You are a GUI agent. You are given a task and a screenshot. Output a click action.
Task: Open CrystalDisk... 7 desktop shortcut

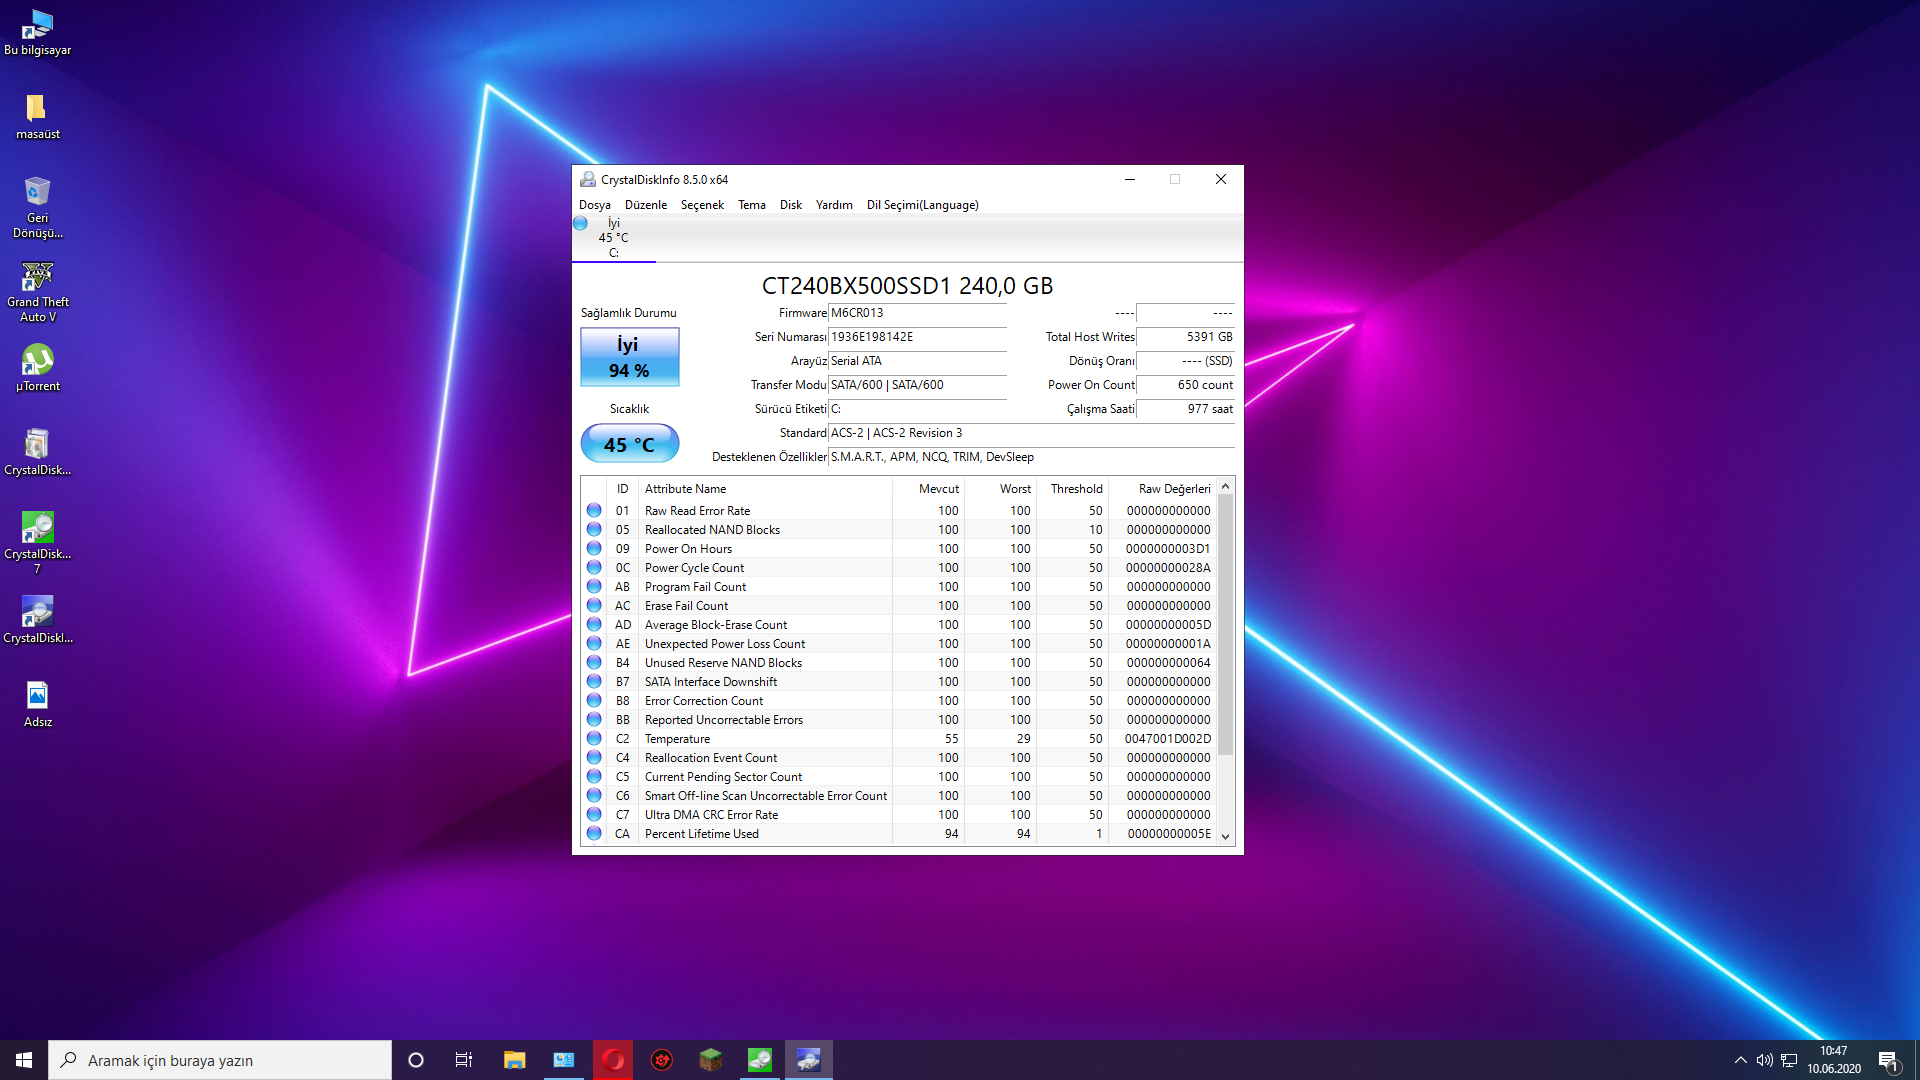pos(37,542)
